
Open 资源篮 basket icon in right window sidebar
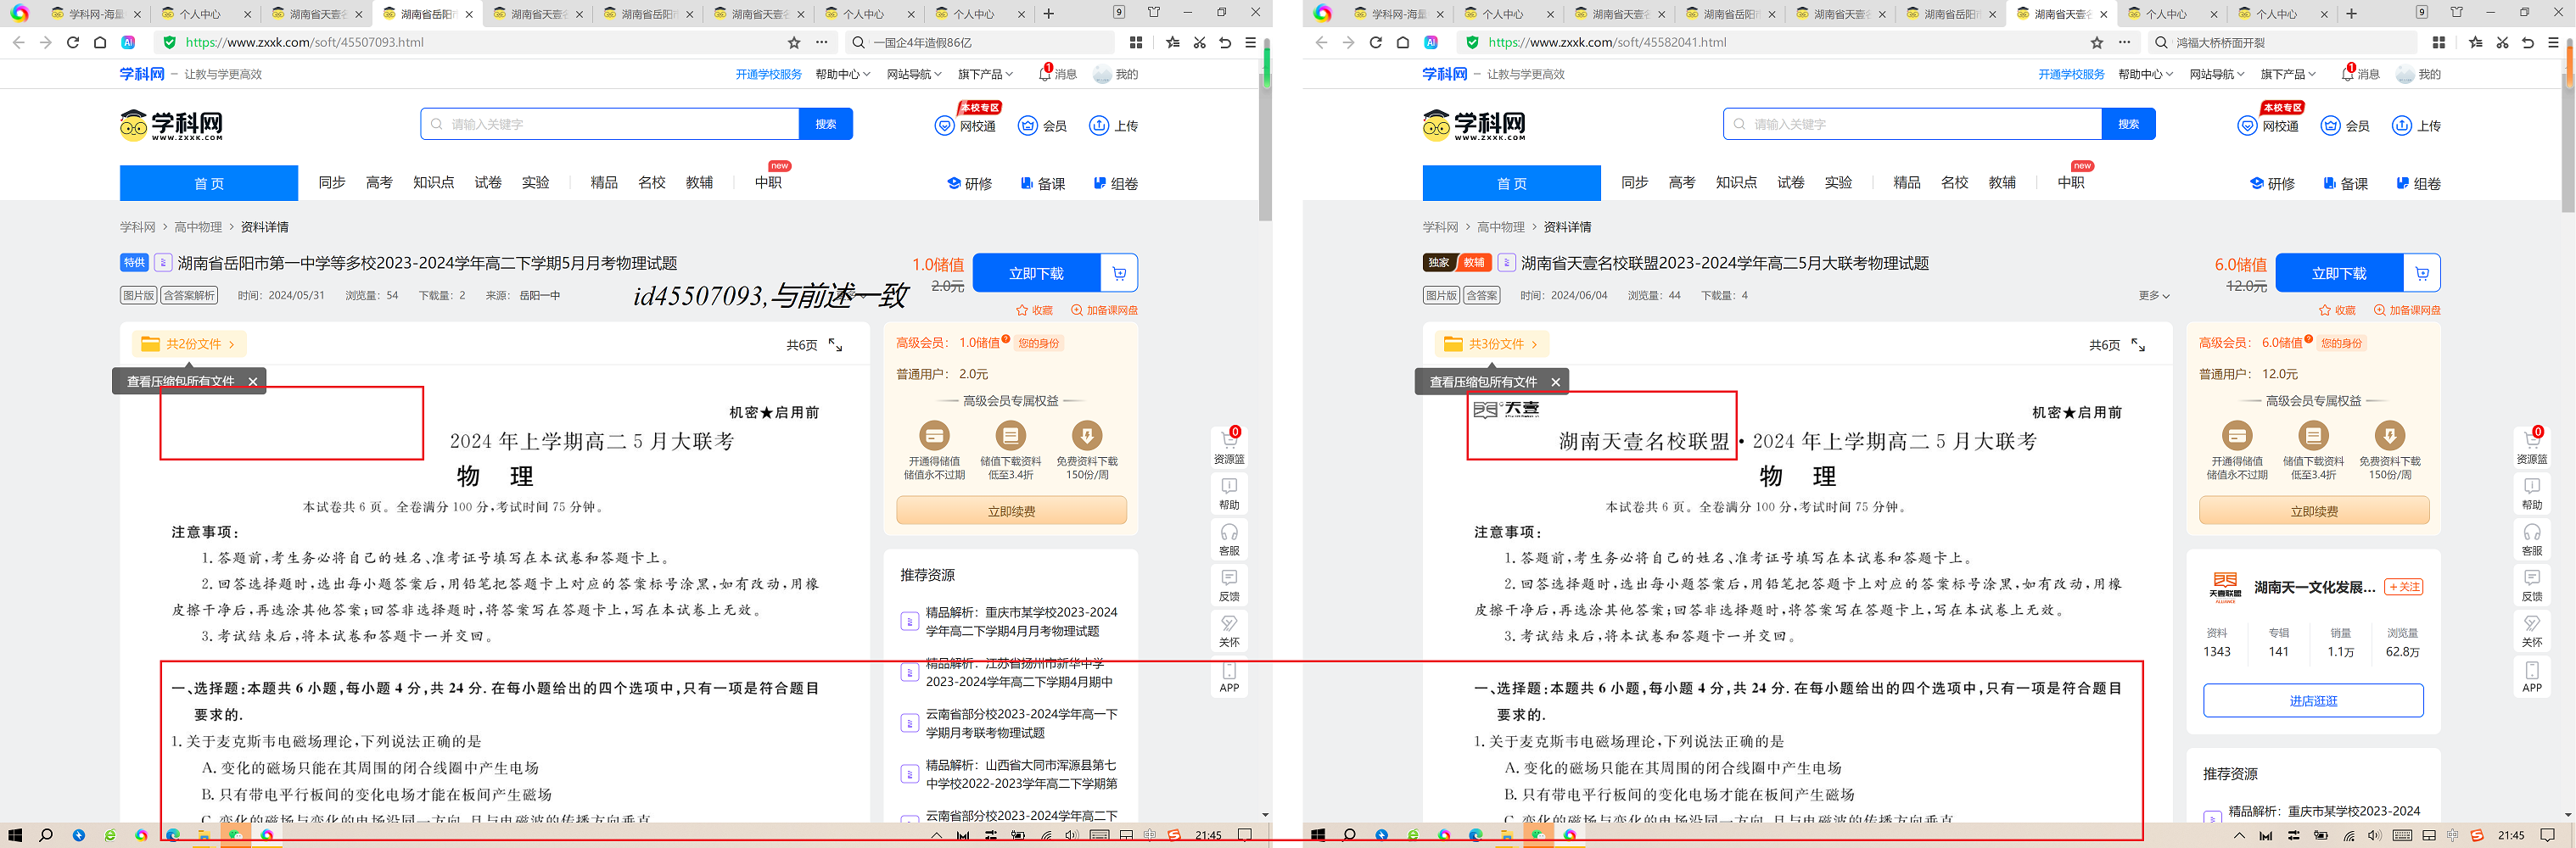(2532, 447)
